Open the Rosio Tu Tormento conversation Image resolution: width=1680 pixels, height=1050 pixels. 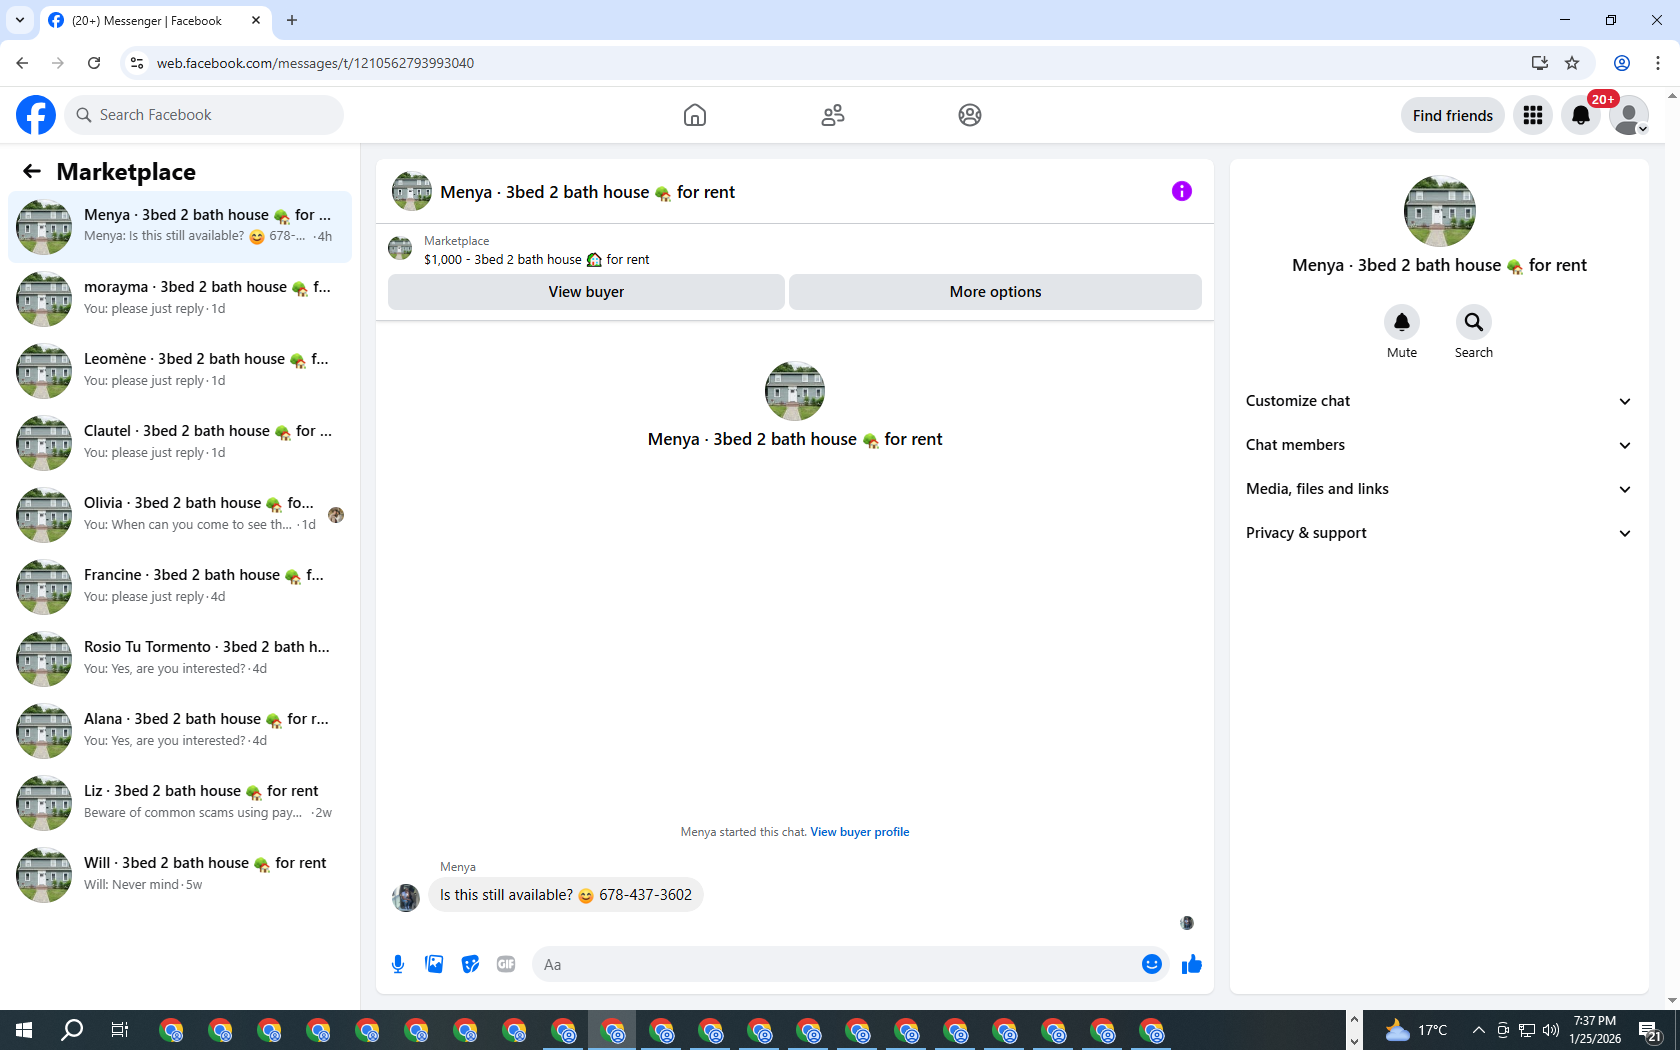click(180, 659)
